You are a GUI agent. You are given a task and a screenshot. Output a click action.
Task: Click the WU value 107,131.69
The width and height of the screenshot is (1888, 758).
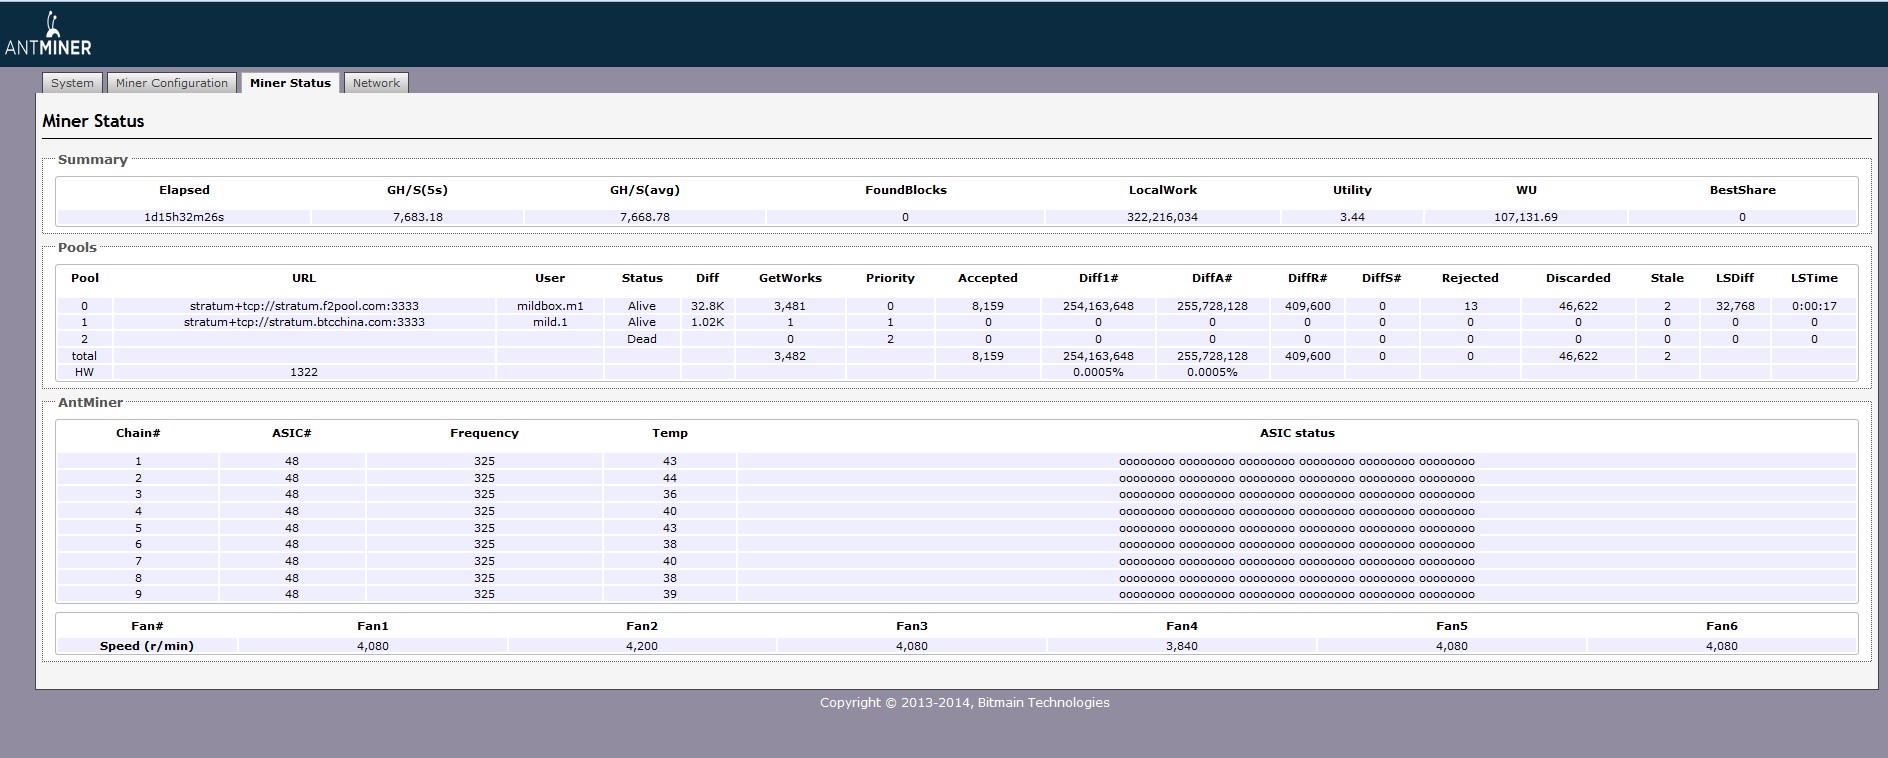1526,217
